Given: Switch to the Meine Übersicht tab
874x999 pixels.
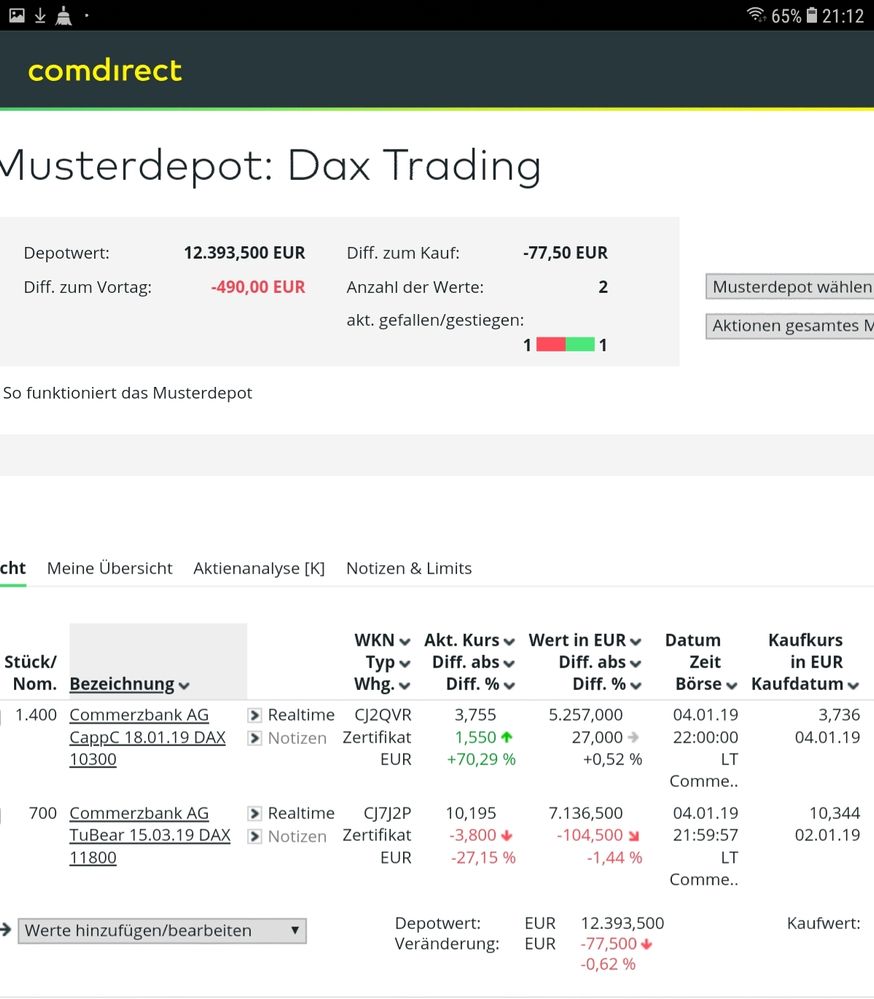Looking at the screenshot, I should tap(110, 568).
